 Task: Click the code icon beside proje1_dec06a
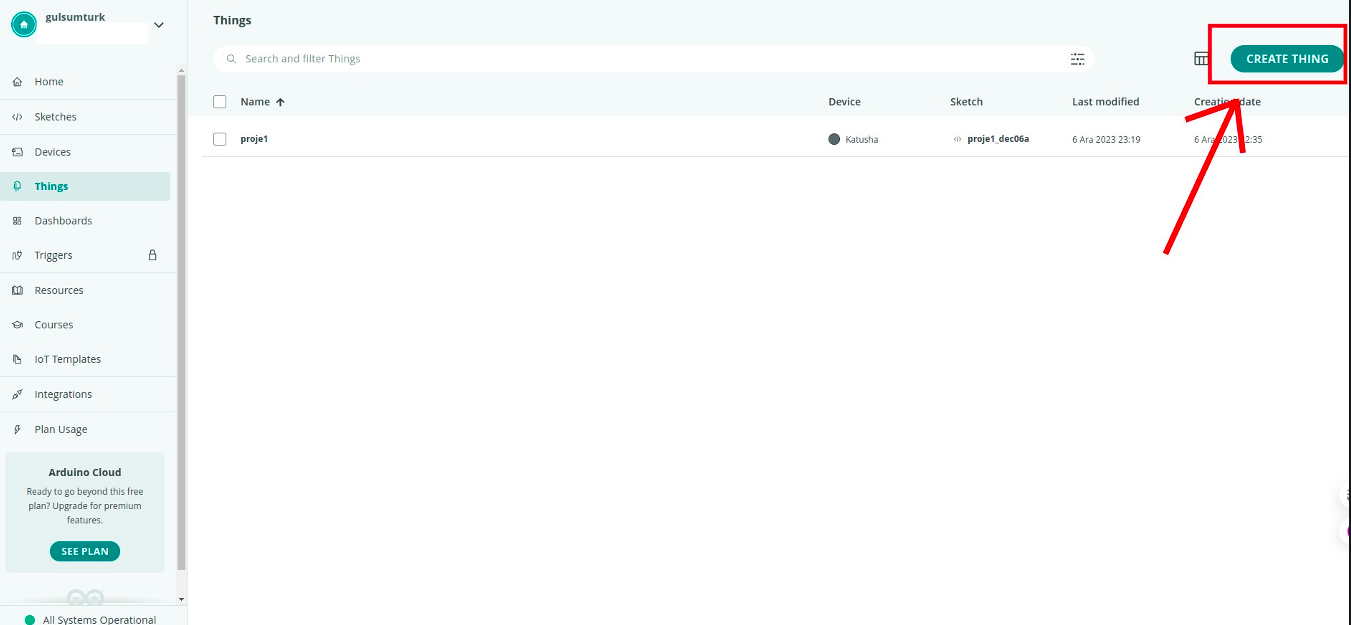tap(958, 139)
